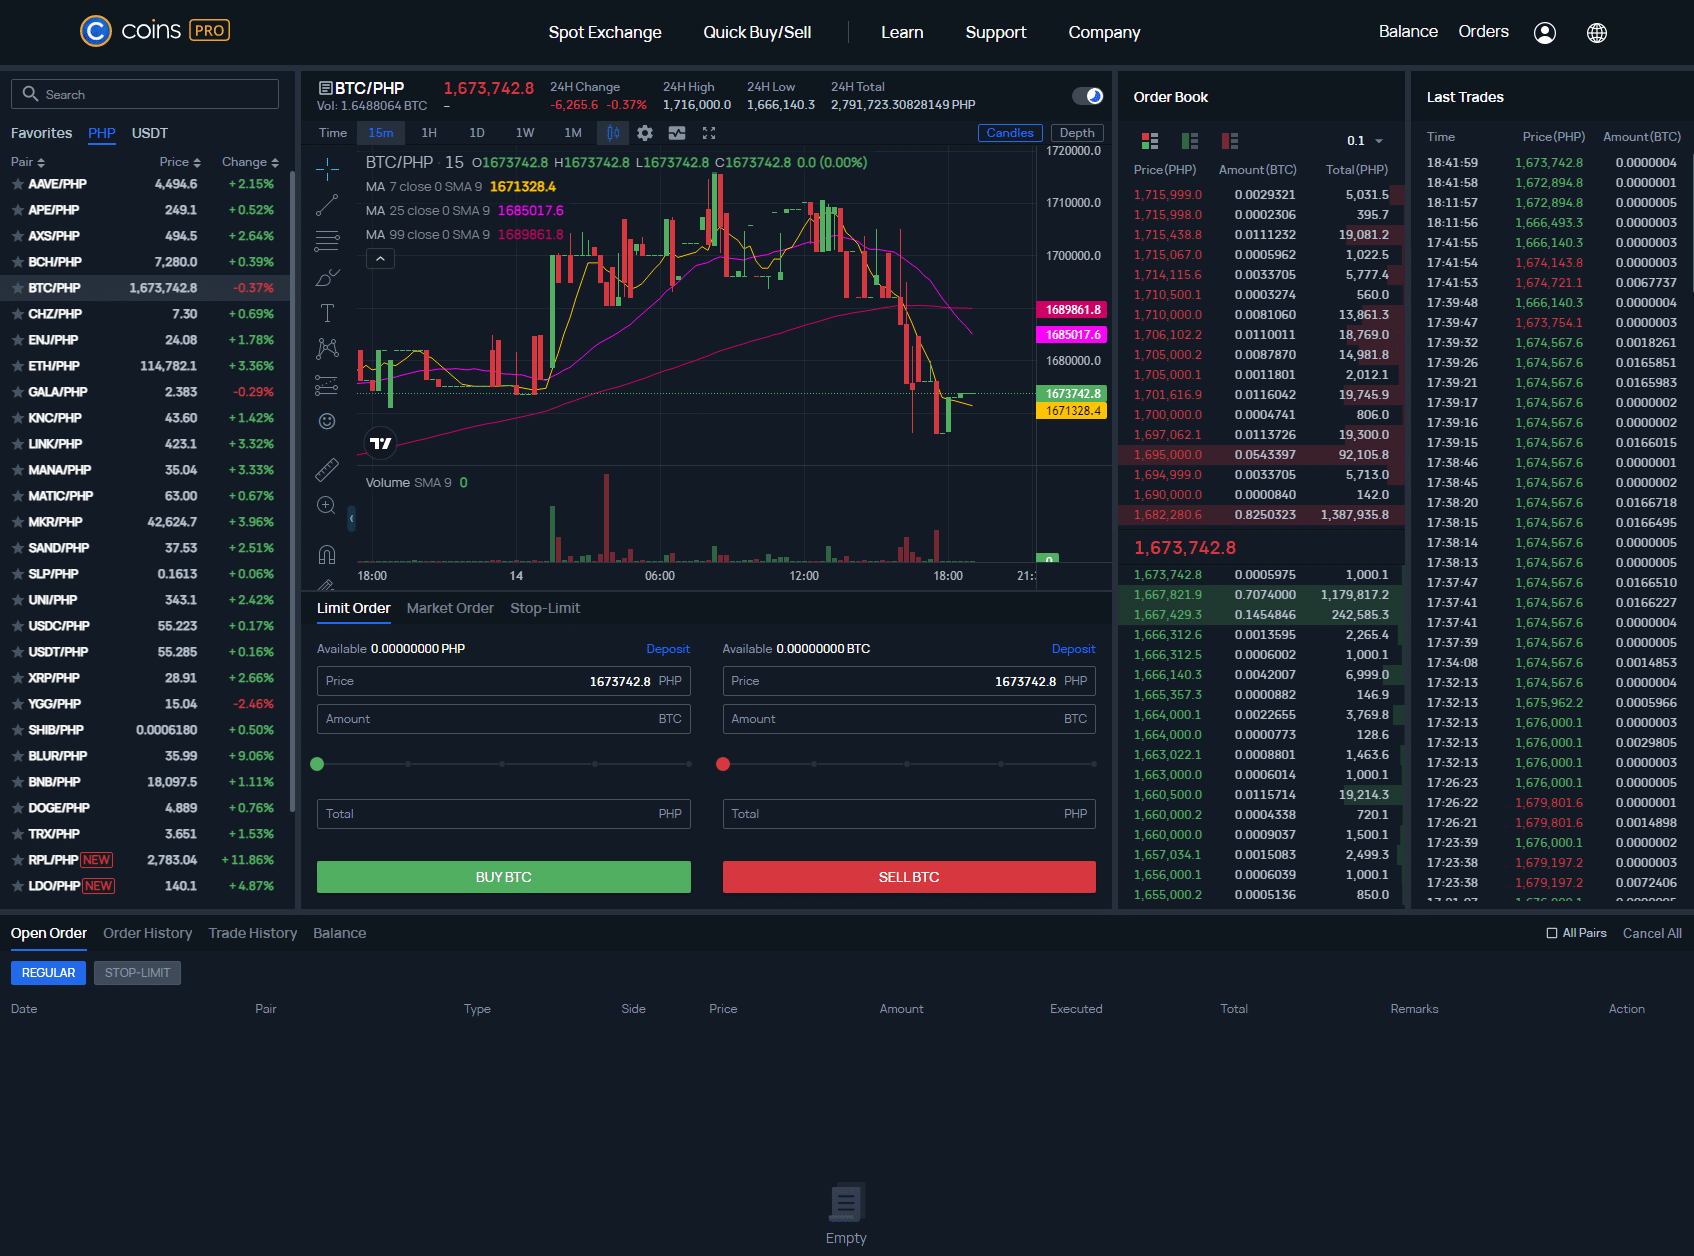
Task: Click the zoom in magnifier tool
Action: point(327,505)
